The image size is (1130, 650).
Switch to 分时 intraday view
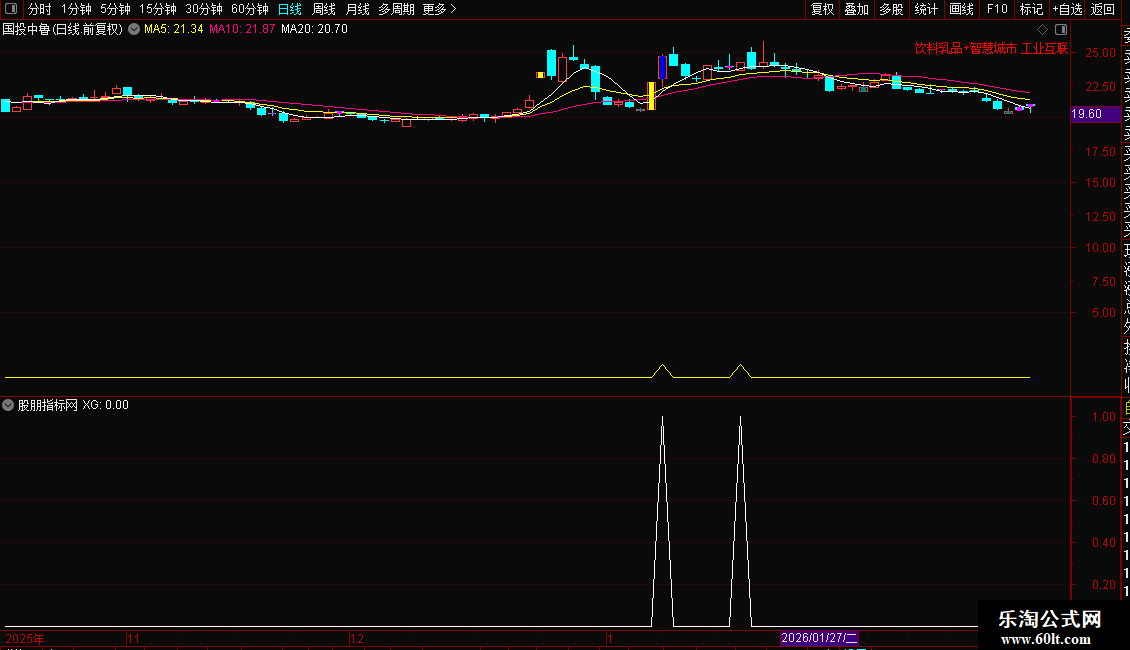tap(40, 9)
